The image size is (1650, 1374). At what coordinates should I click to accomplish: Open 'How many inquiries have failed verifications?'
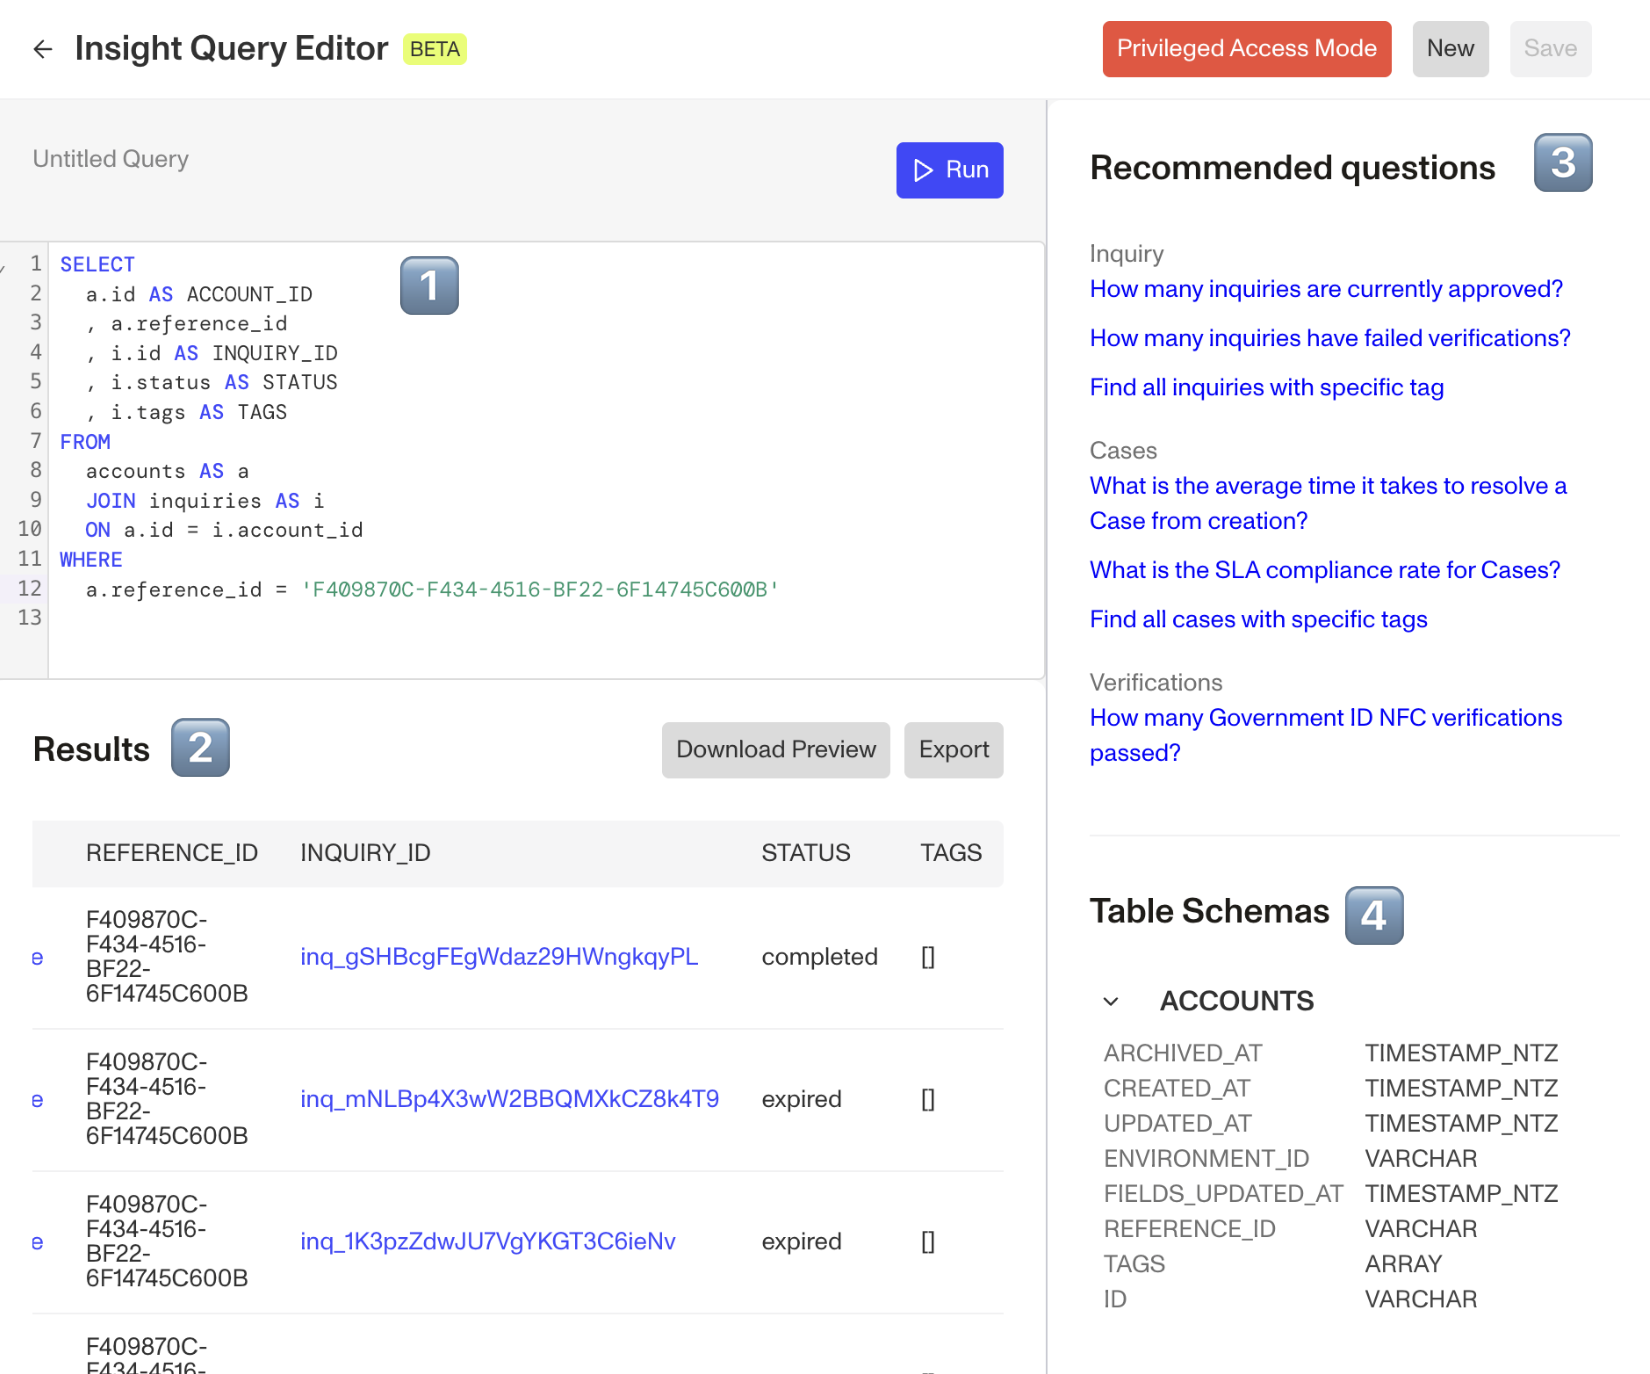coord(1330,338)
